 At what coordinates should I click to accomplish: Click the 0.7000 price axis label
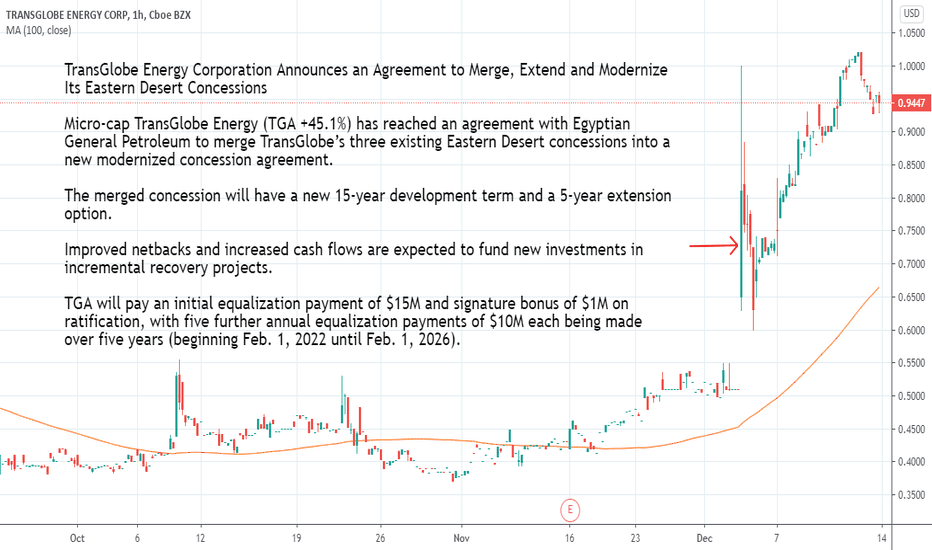911,264
